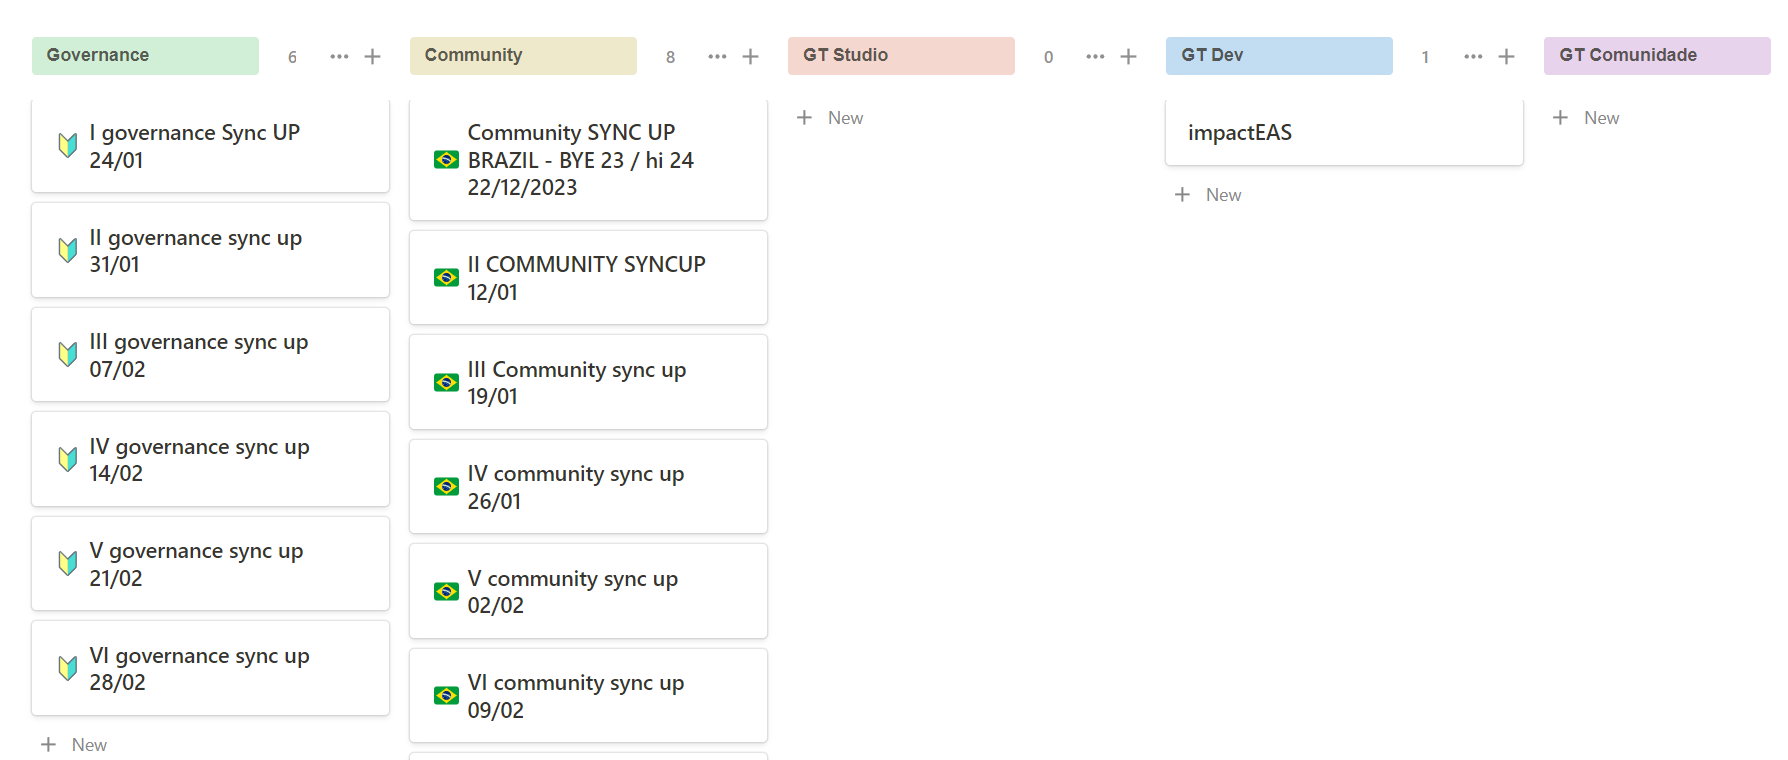Click Brazil flag icon on II COMMUNITY SYNCUP
This screenshot has height=760, width=1788.
[446, 278]
